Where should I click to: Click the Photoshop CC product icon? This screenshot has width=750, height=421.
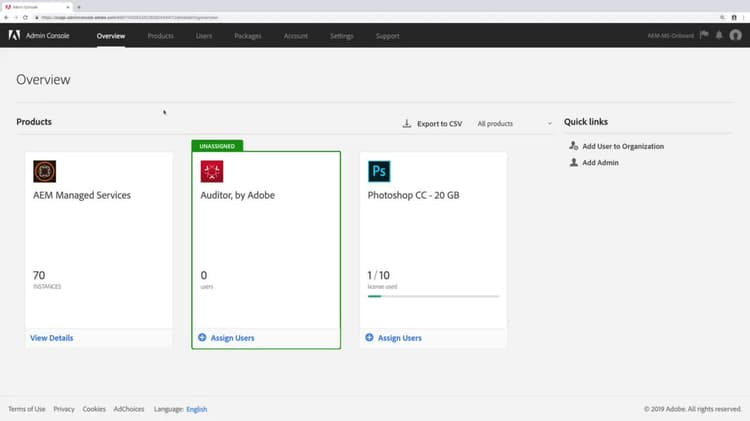tap(379, 171)
